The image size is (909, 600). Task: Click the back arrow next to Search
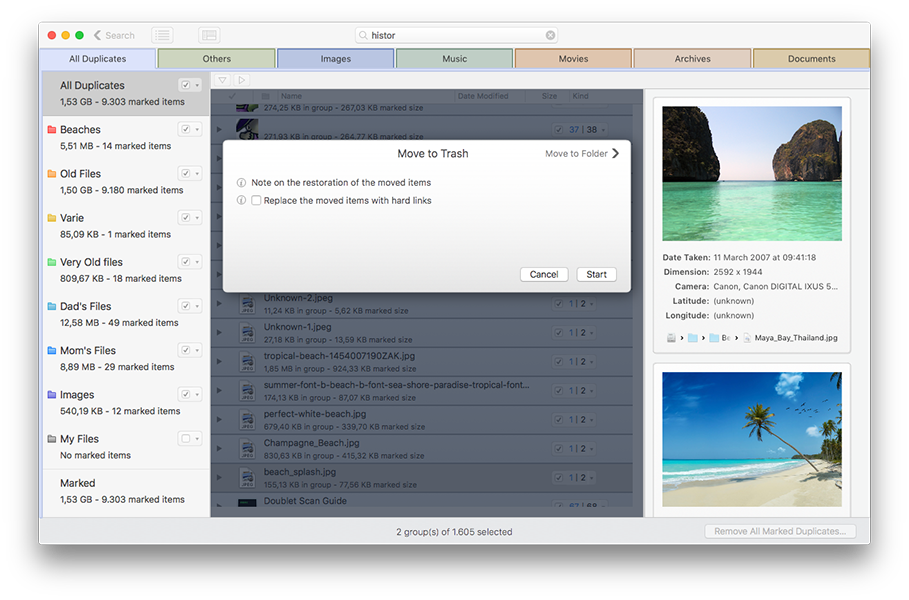[x=97, y=35]
